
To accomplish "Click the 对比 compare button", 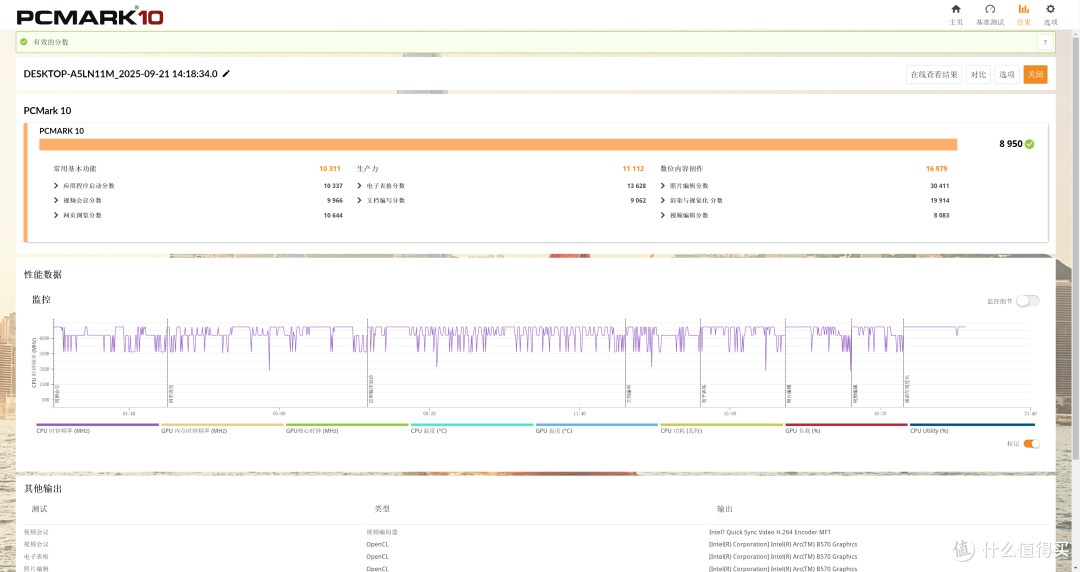I will point(978,74).
